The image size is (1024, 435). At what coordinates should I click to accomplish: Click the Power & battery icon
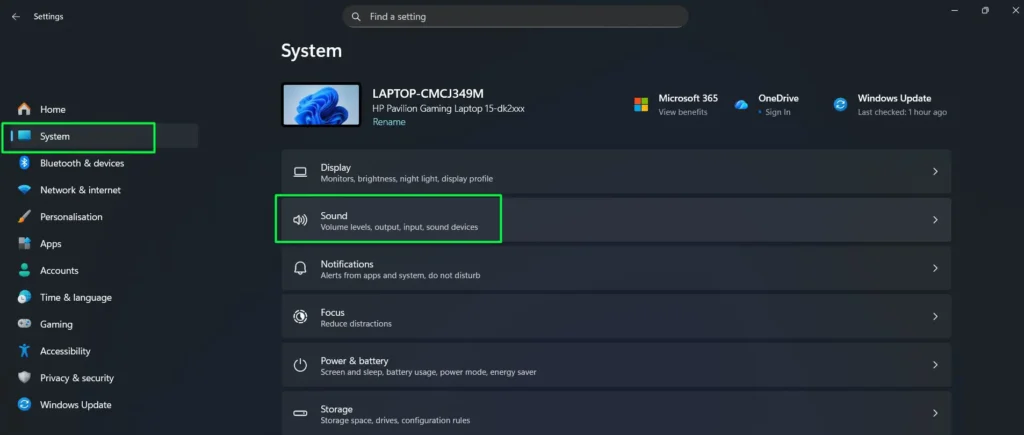coord(300,365)
